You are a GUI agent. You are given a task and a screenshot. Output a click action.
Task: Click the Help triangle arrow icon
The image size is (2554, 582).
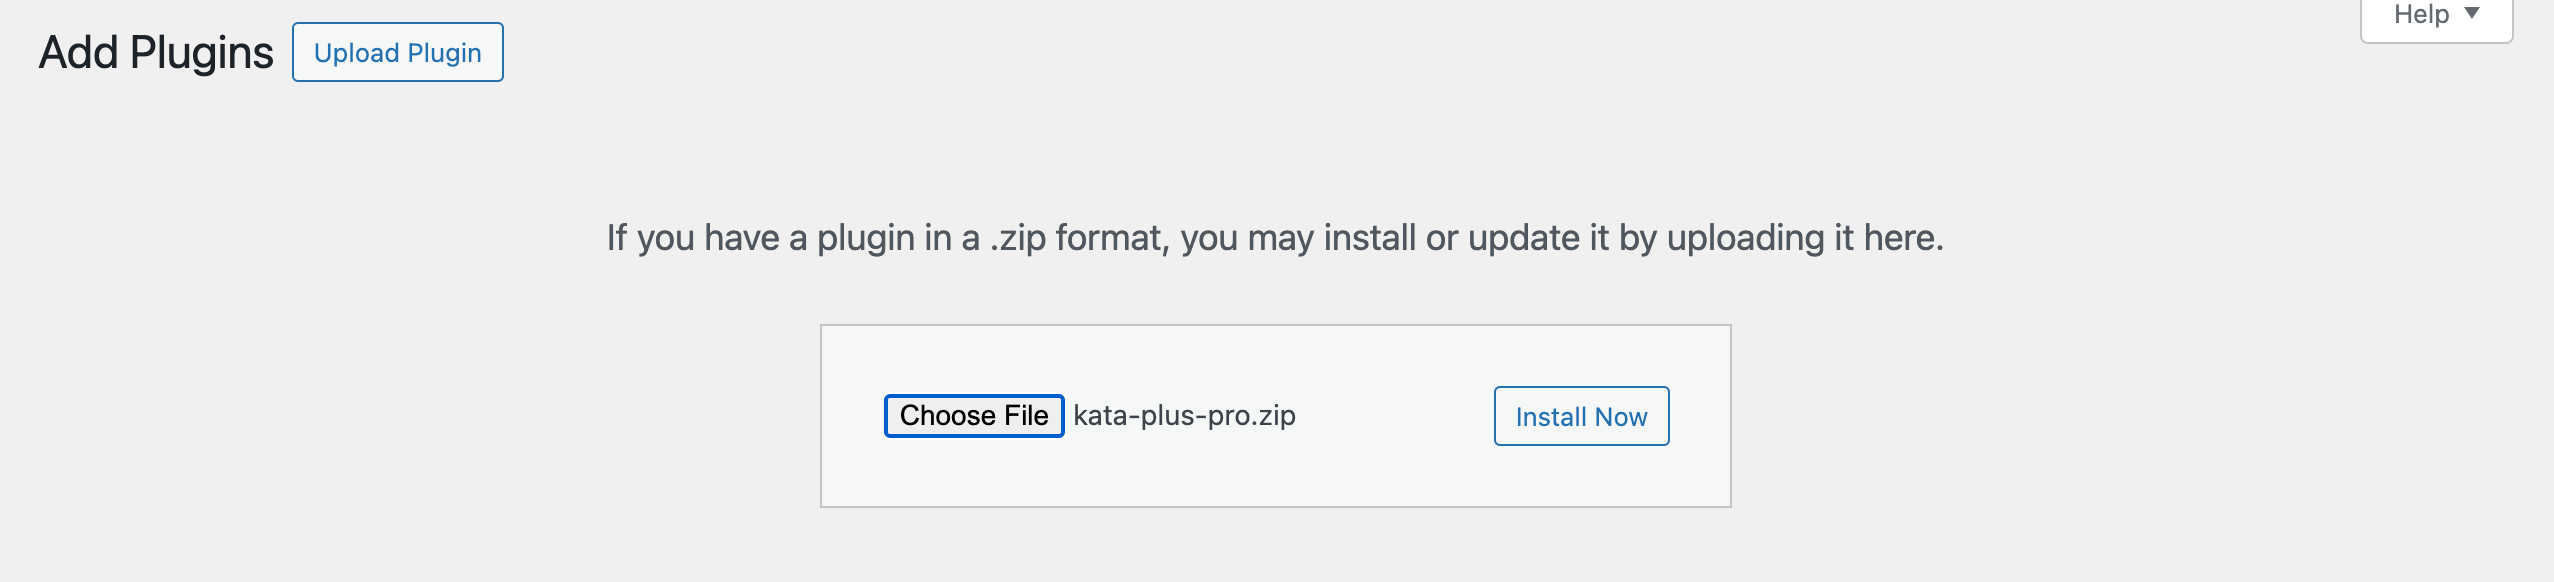pyautogui.click(x=2472, y=14)
